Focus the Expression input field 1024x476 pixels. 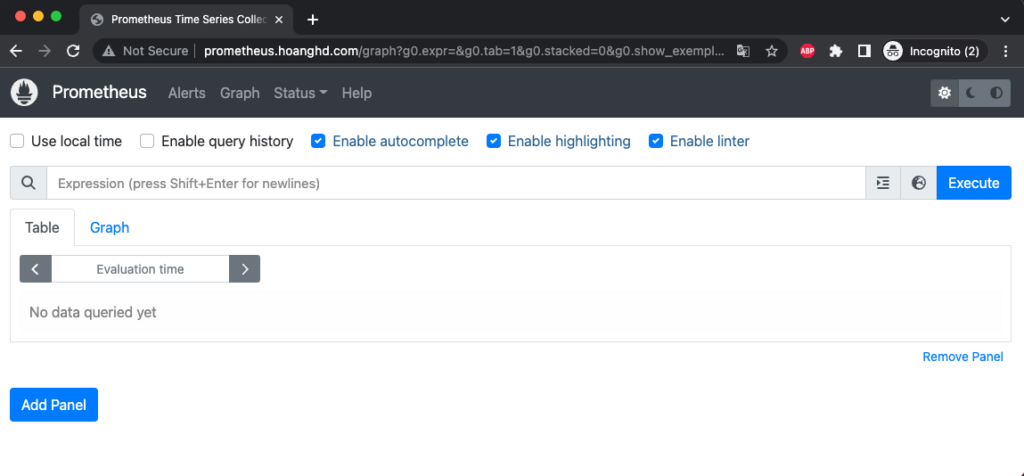click(x=456, y=183)
